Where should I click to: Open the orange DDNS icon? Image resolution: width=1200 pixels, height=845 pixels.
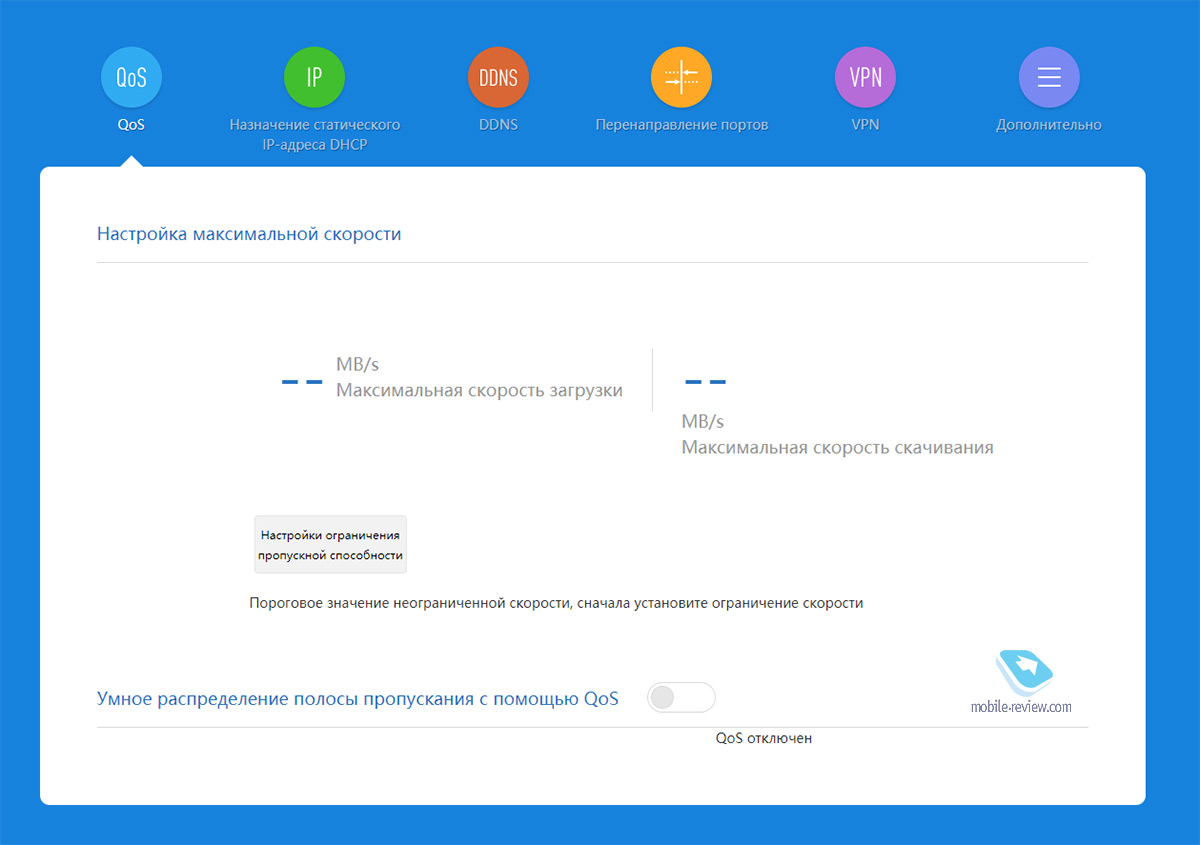498,77
